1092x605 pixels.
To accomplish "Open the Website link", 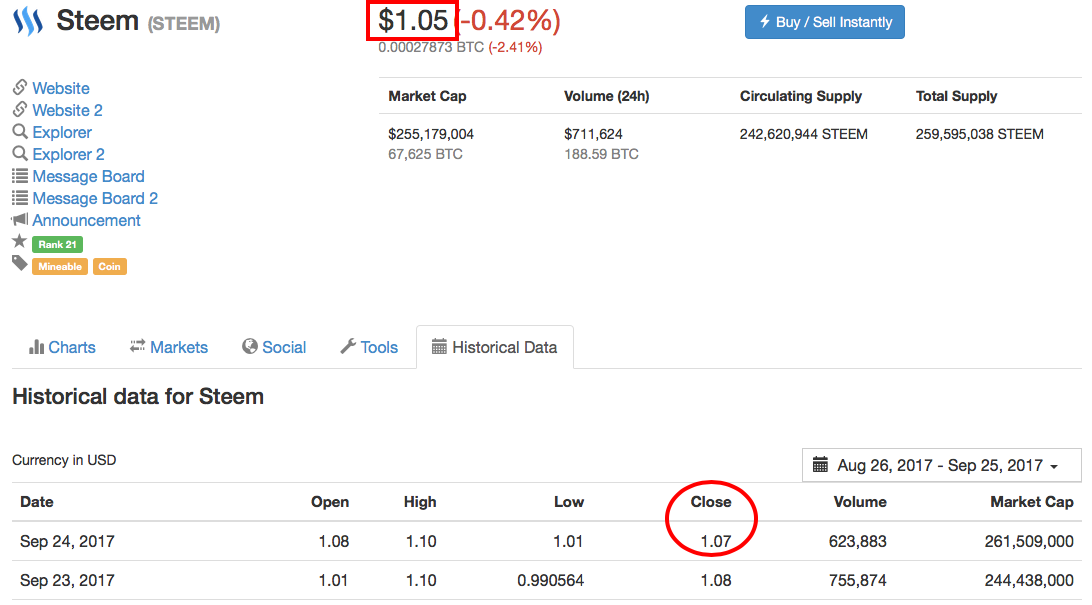I will [x=61, y=88].
